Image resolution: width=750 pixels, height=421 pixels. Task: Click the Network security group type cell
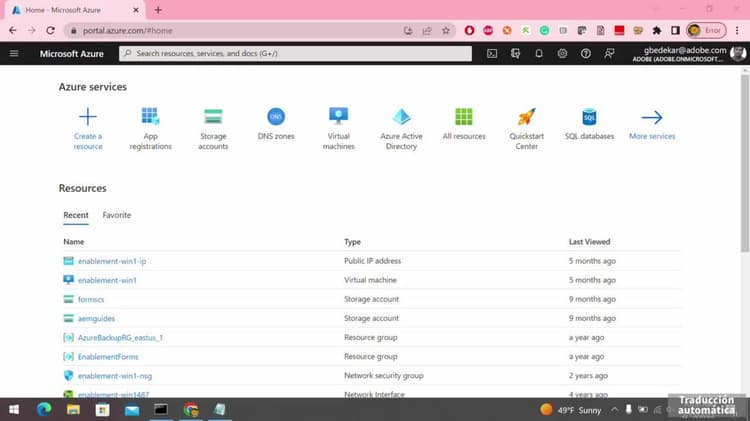pos(384,376)
